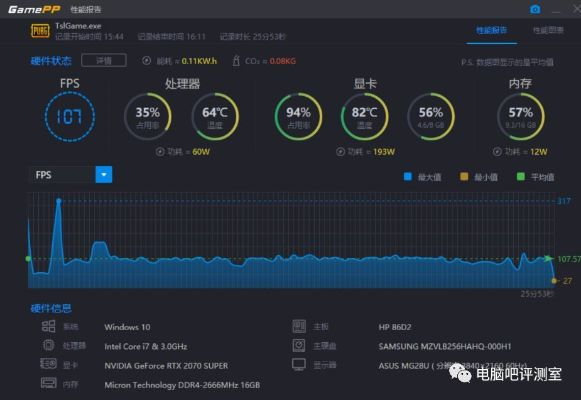Click the 25分53秒 duration label under chart

(x=537, y=294)
